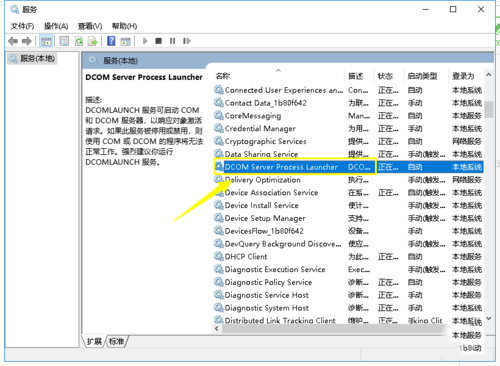Click the back arrow in toolbar
The image size is (500, 366).
pos(13,41)
